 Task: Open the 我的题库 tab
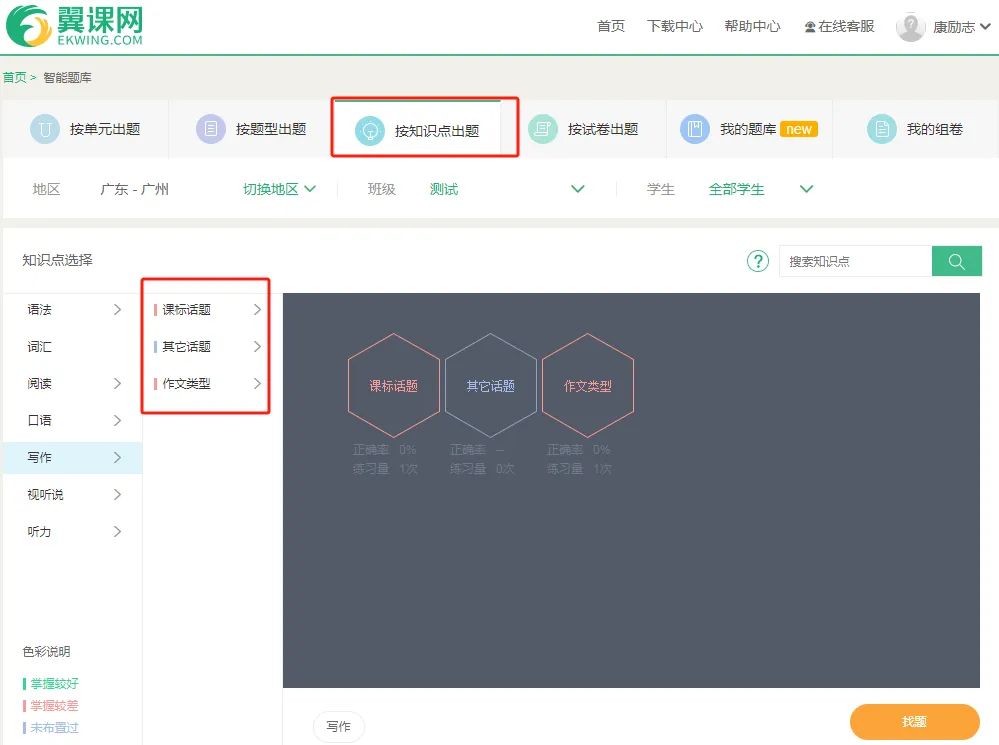(x=749, y=129)
